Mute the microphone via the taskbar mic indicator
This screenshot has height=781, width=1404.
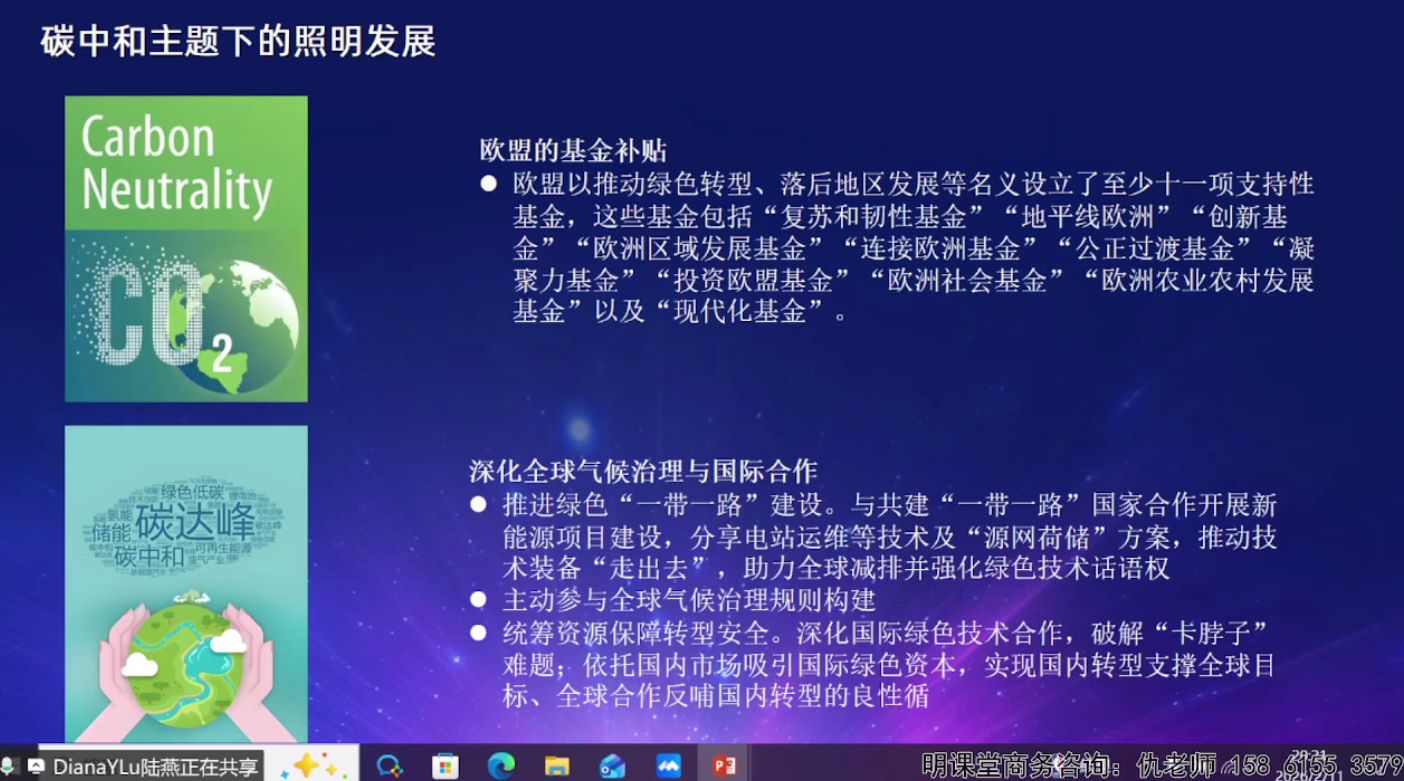9,765
